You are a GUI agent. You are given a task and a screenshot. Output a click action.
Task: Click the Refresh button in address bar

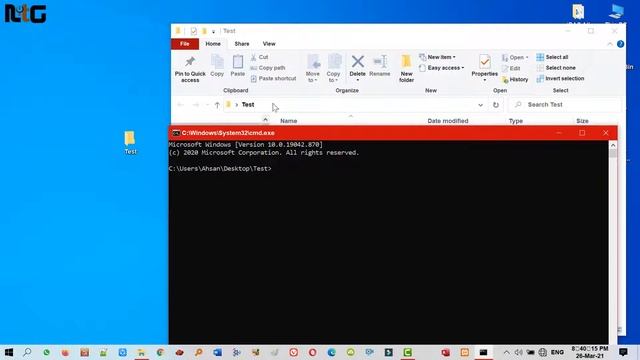pyautogui.click(x=496, y=105)
